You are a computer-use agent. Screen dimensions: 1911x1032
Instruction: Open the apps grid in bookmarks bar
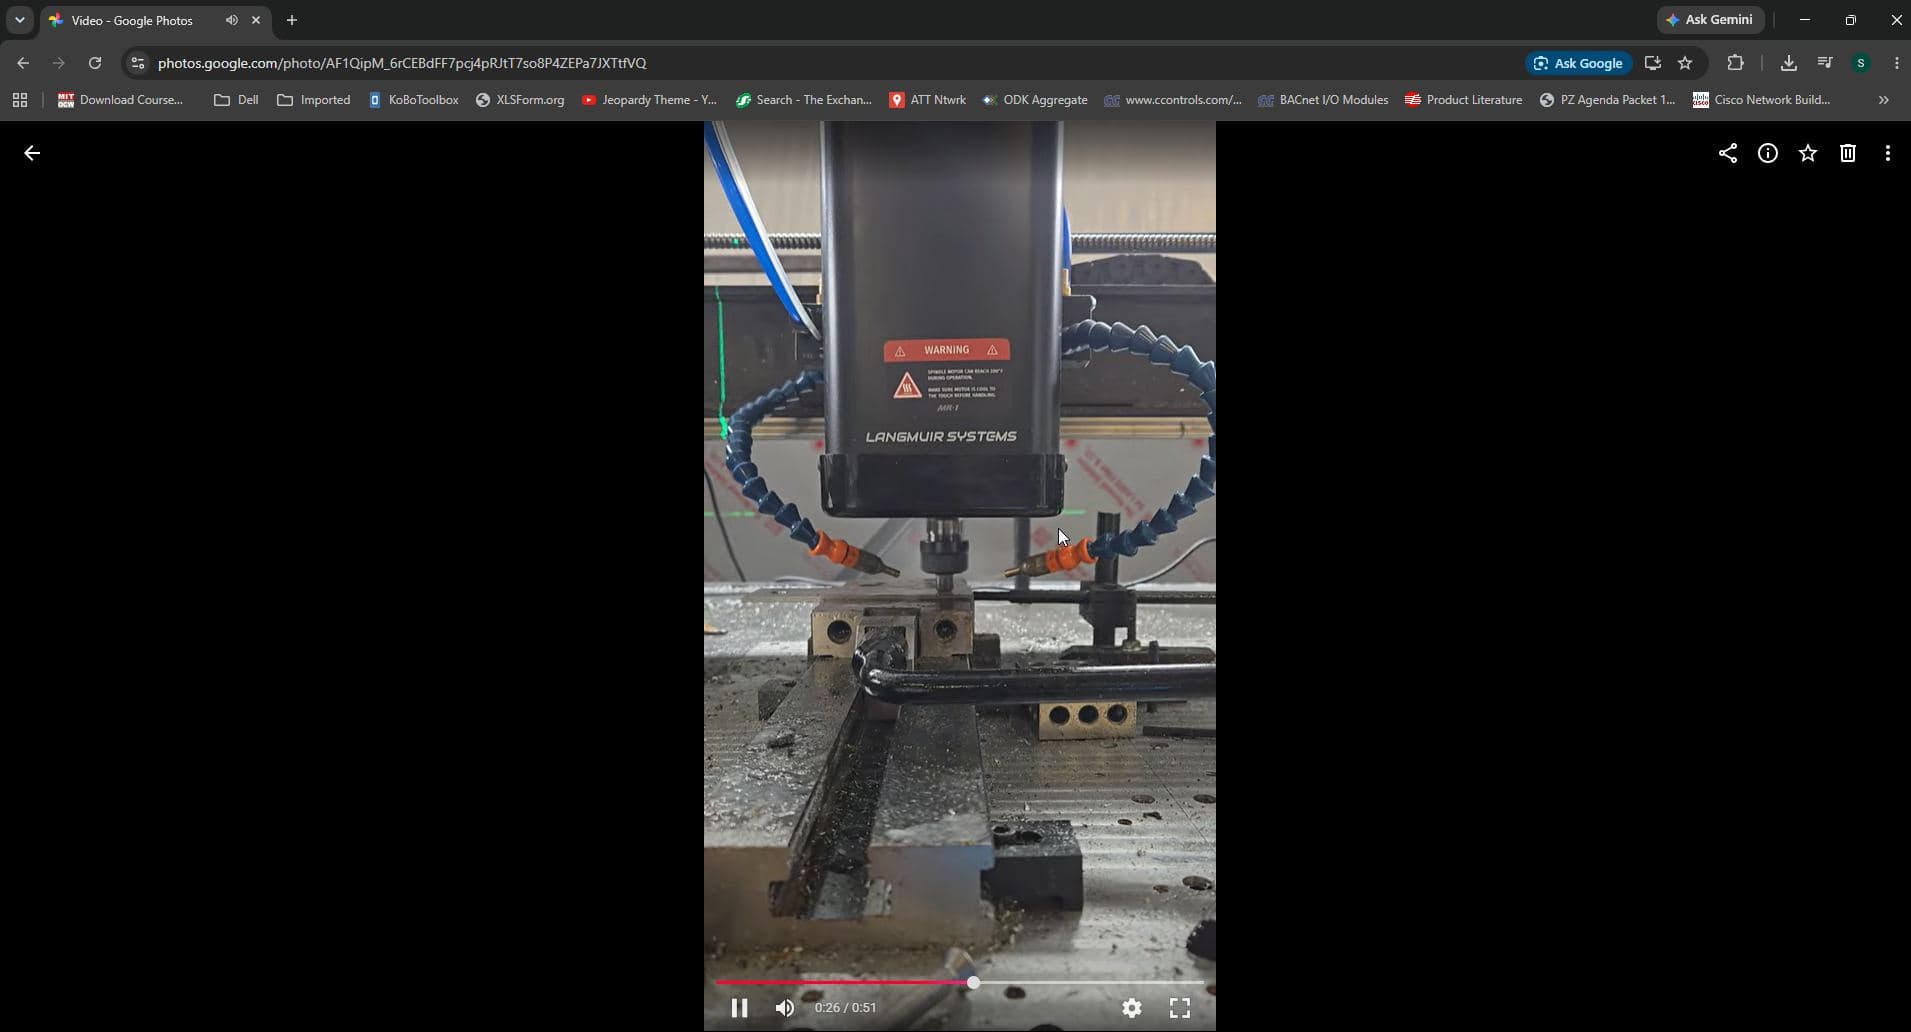20,100
